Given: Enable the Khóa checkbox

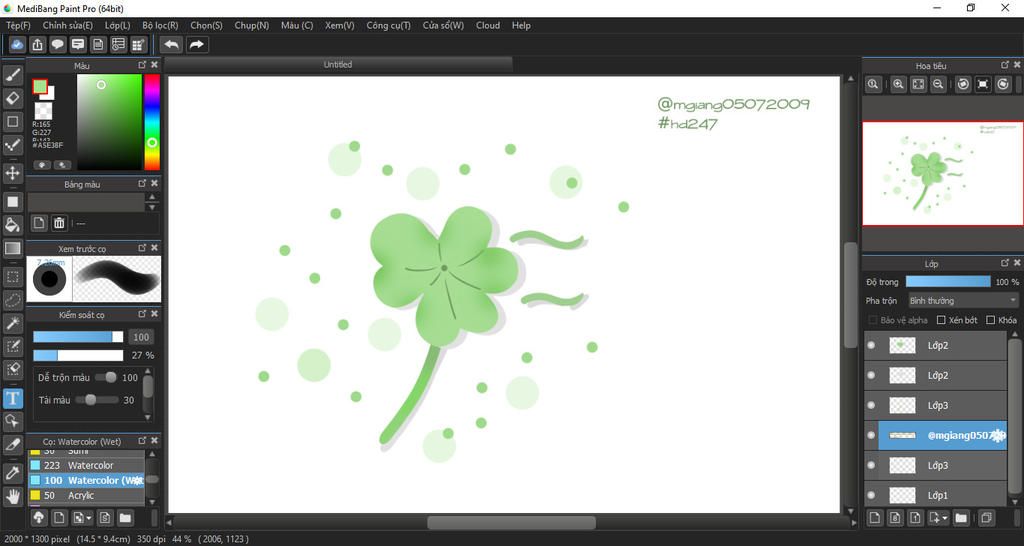Looking at the screenshot, I should pos(991,320).
